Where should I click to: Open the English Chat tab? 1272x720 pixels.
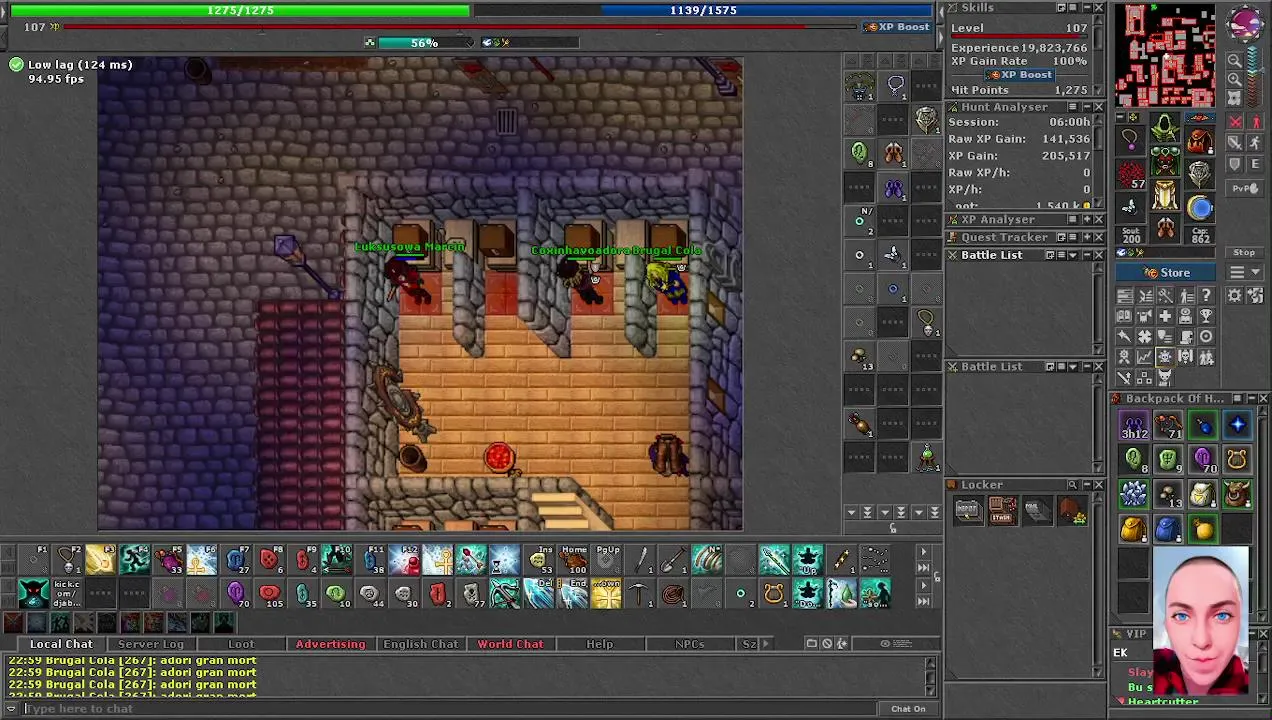pos(420,644)
